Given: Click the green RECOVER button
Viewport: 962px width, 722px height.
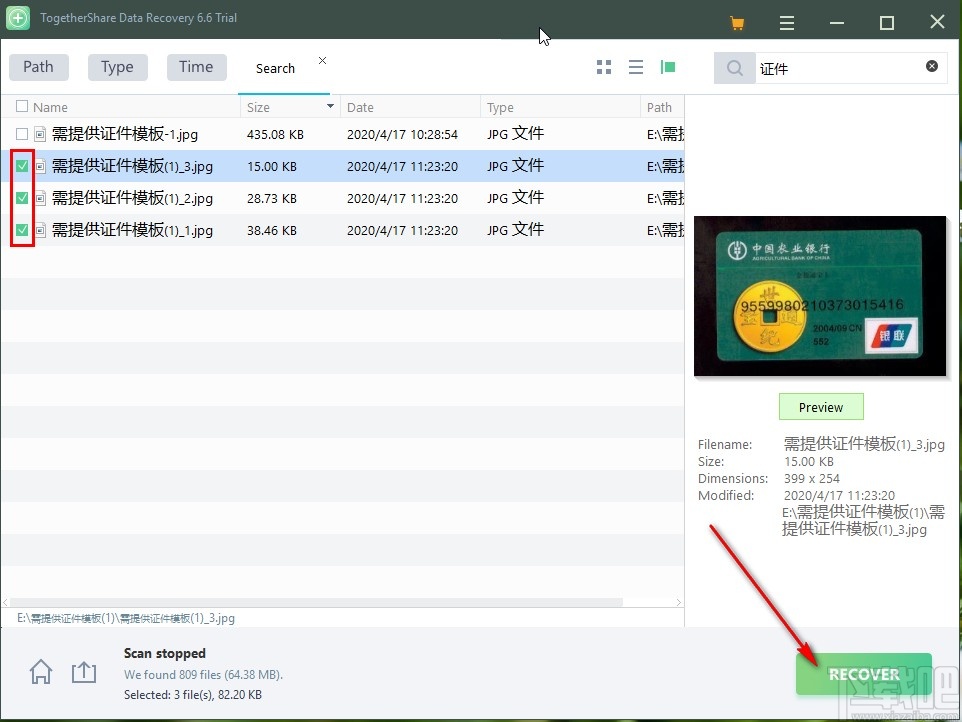Looking at the screenshot, I should point(863,673).
